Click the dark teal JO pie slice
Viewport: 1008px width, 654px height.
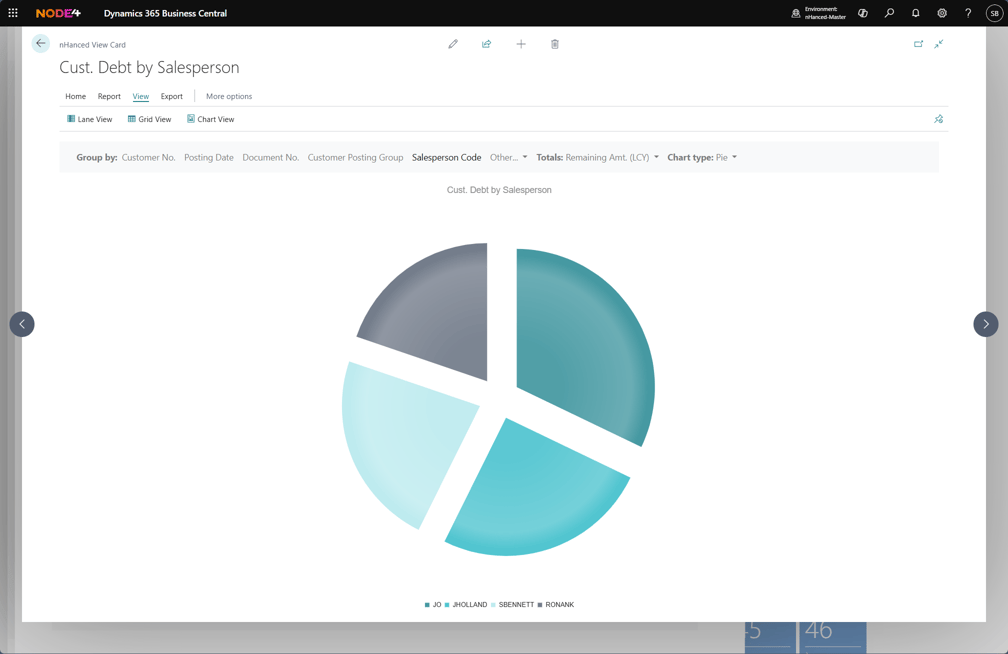click(x=579, y=347)
